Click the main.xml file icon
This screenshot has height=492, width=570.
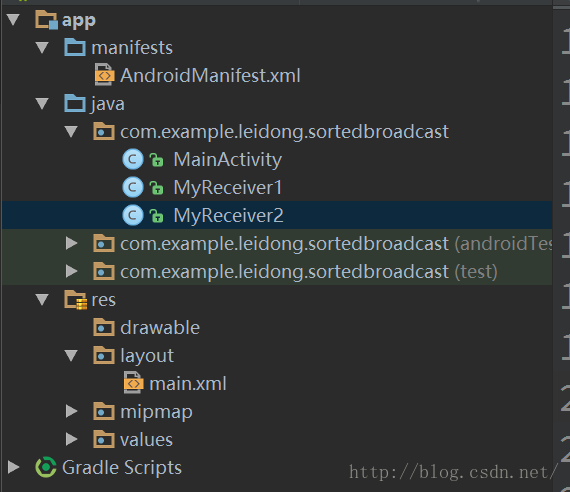[x=133, y=383]
